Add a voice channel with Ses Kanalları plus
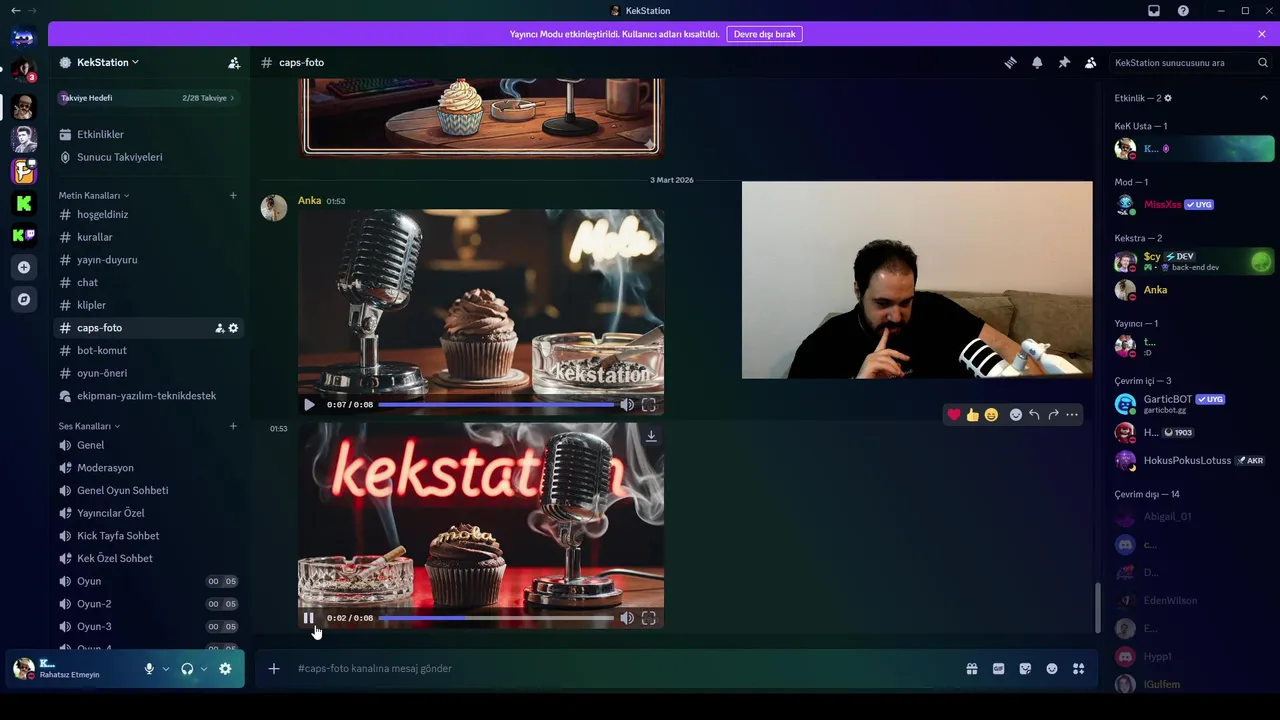The height and width of the screenshot is (720, 1280). [233, 426]
